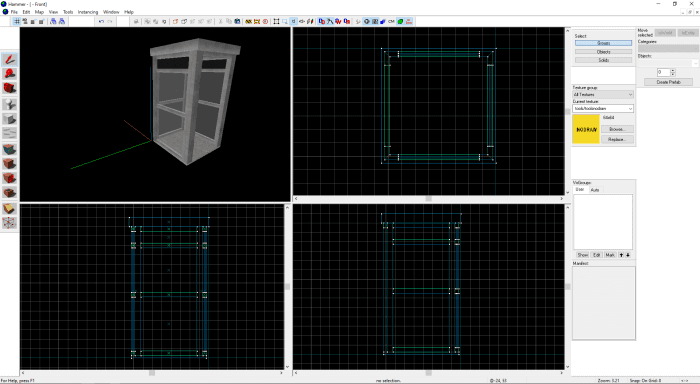Screen dimensions: 700x384
Task: Click the Browse texture button
Action: coord(617,129)
